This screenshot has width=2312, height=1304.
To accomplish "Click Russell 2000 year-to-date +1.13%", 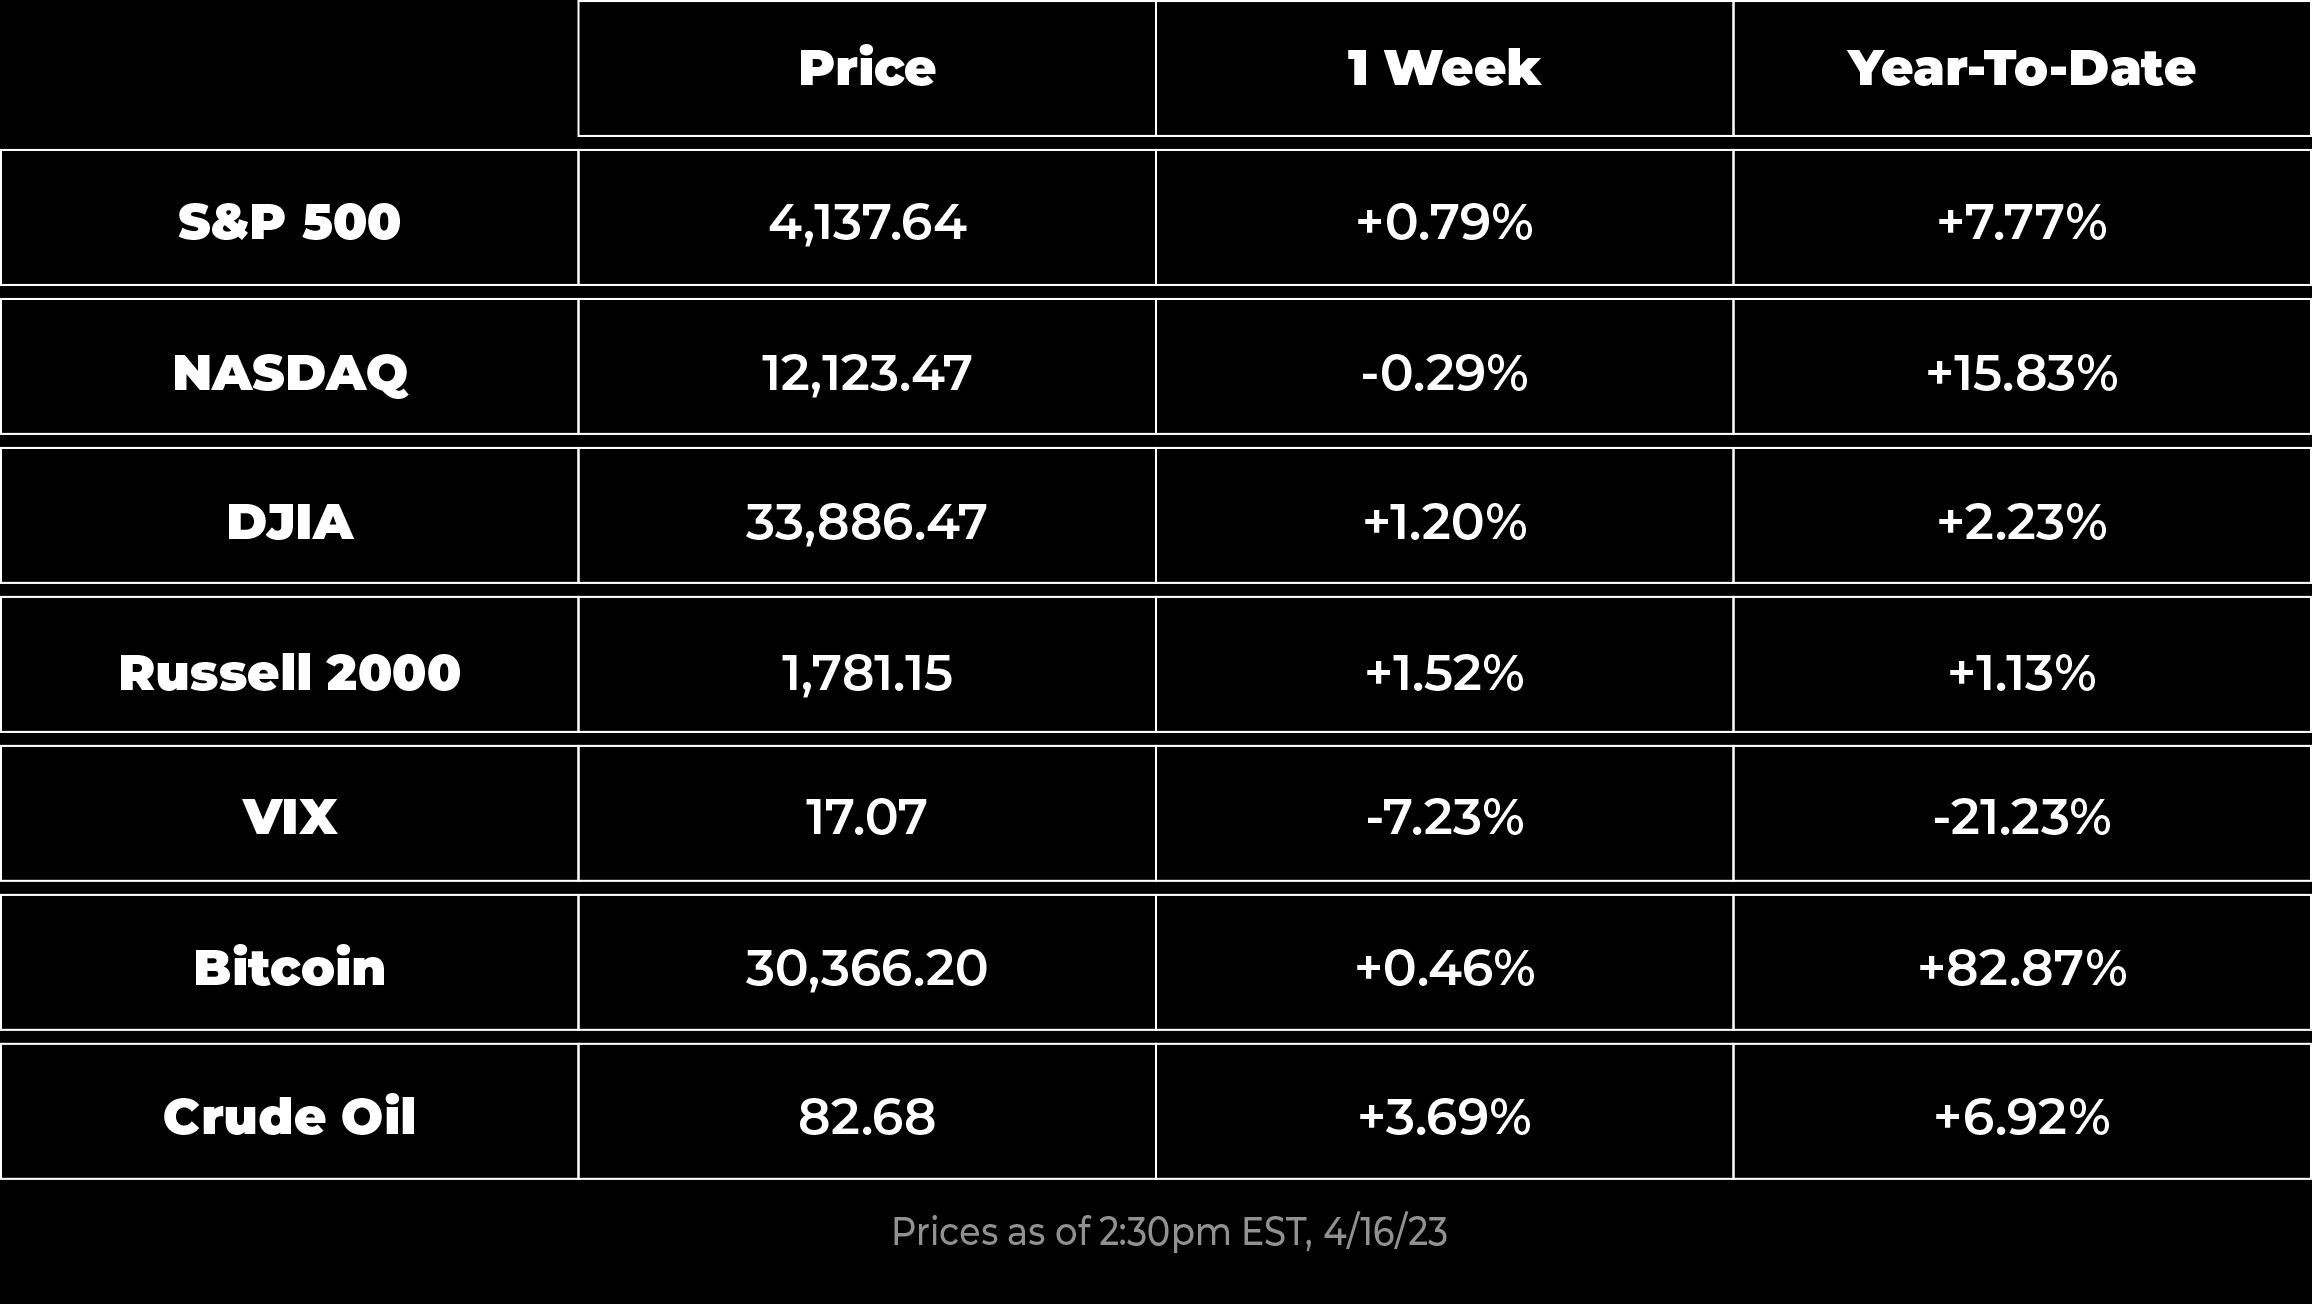I will [x=2021, y=672].
